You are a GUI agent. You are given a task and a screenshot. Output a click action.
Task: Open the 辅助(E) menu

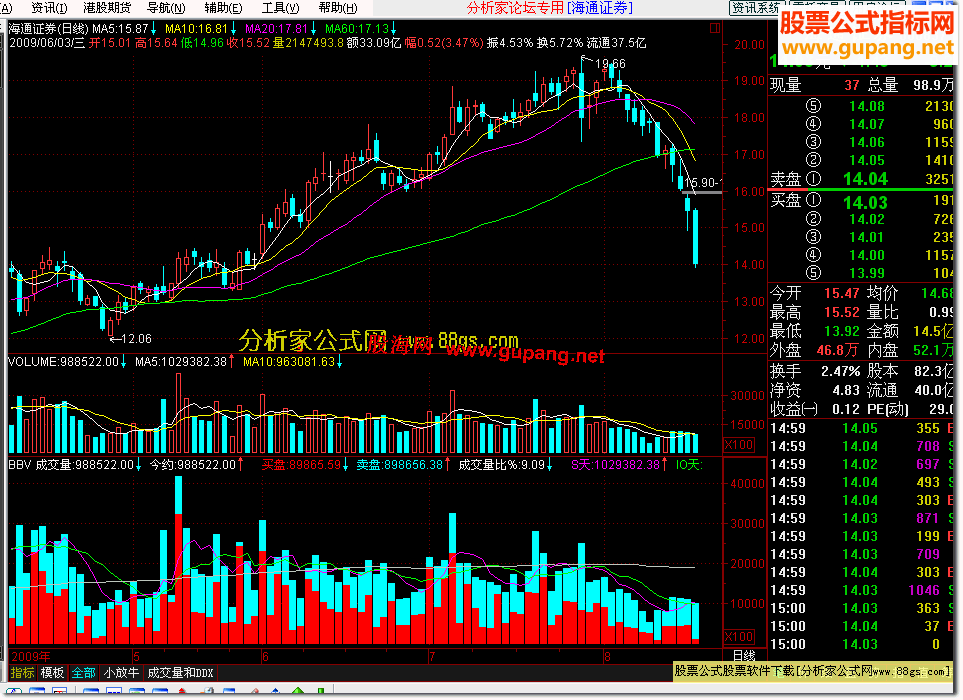(224, 8)
